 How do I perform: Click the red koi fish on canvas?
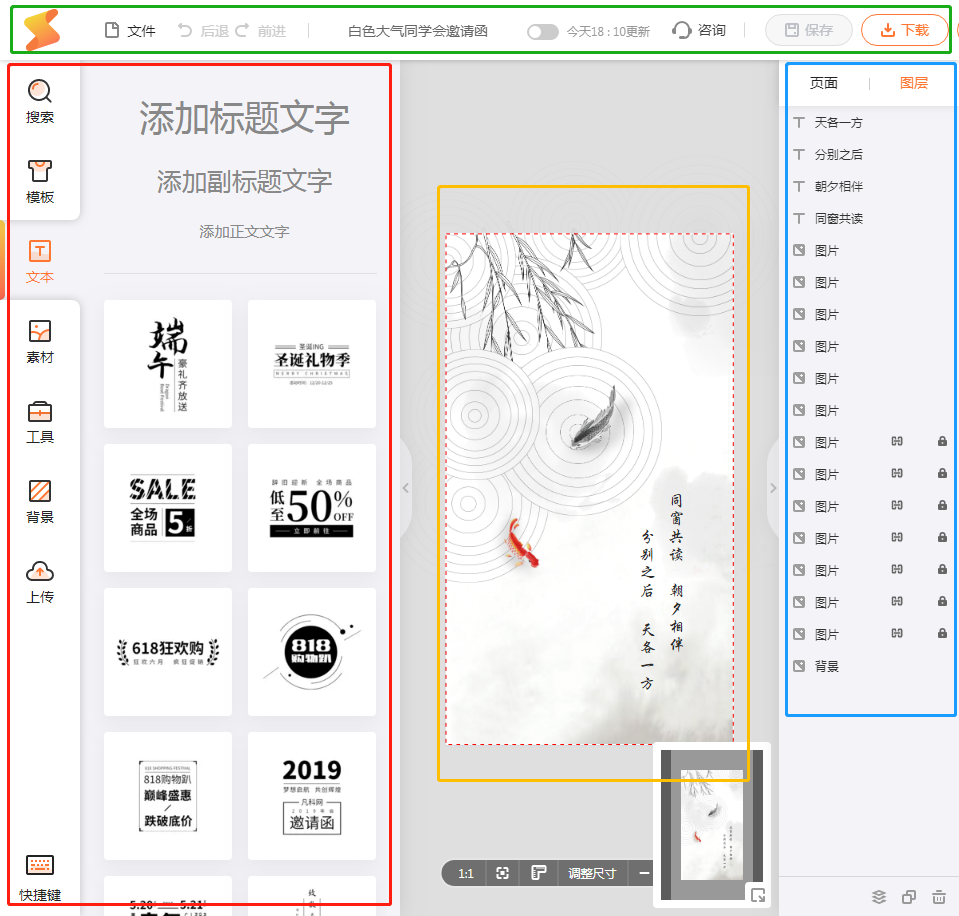tap(522, 543)
